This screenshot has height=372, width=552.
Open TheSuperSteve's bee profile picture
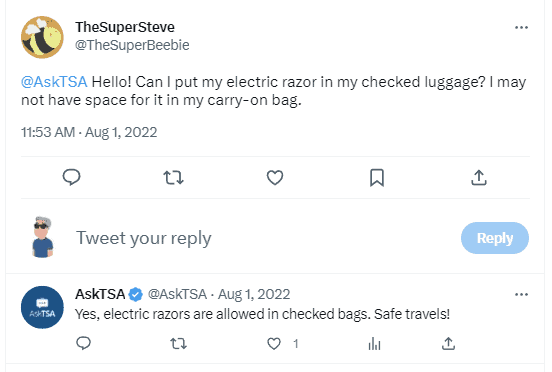tap(42, 37)
